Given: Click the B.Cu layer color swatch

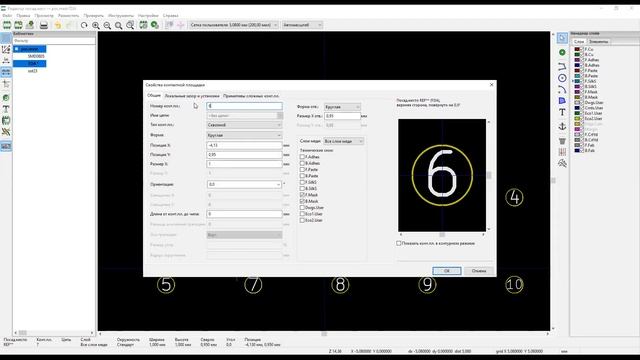Looking at the screenshot, I should [x=577, y=54].
